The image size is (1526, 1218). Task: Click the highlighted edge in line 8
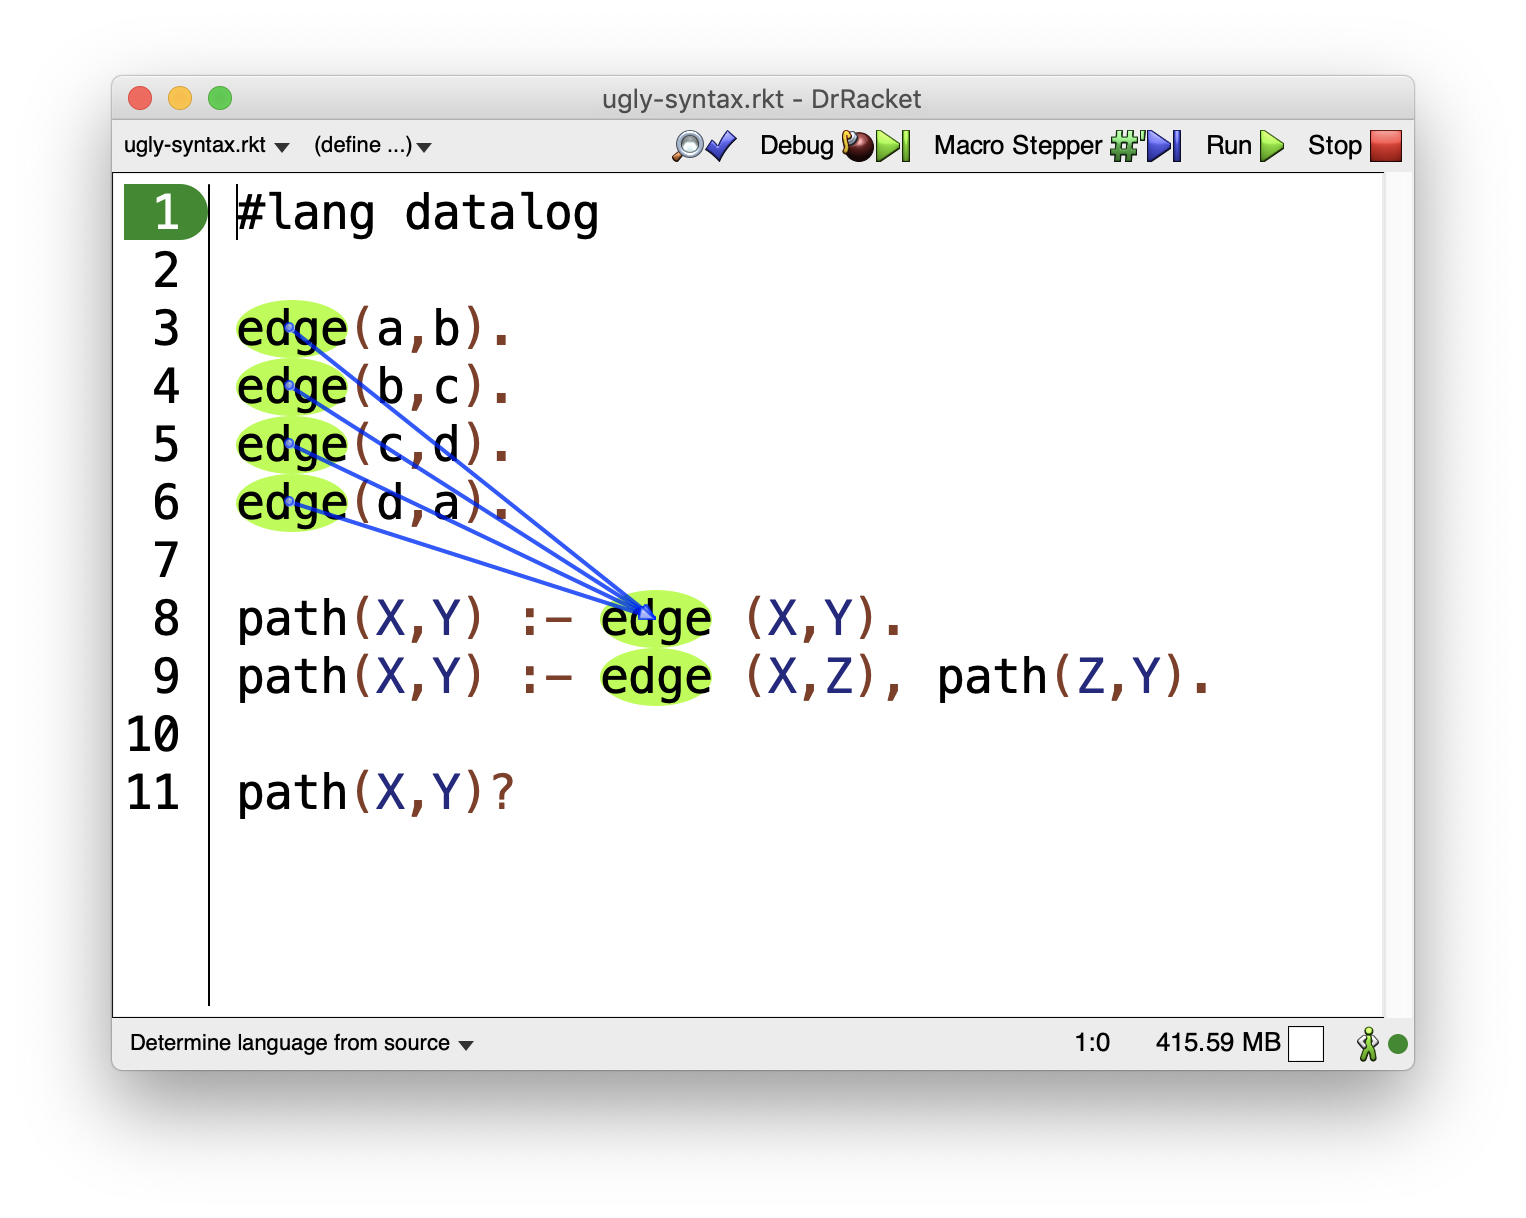pyautogui.click(x=656, y=619)
